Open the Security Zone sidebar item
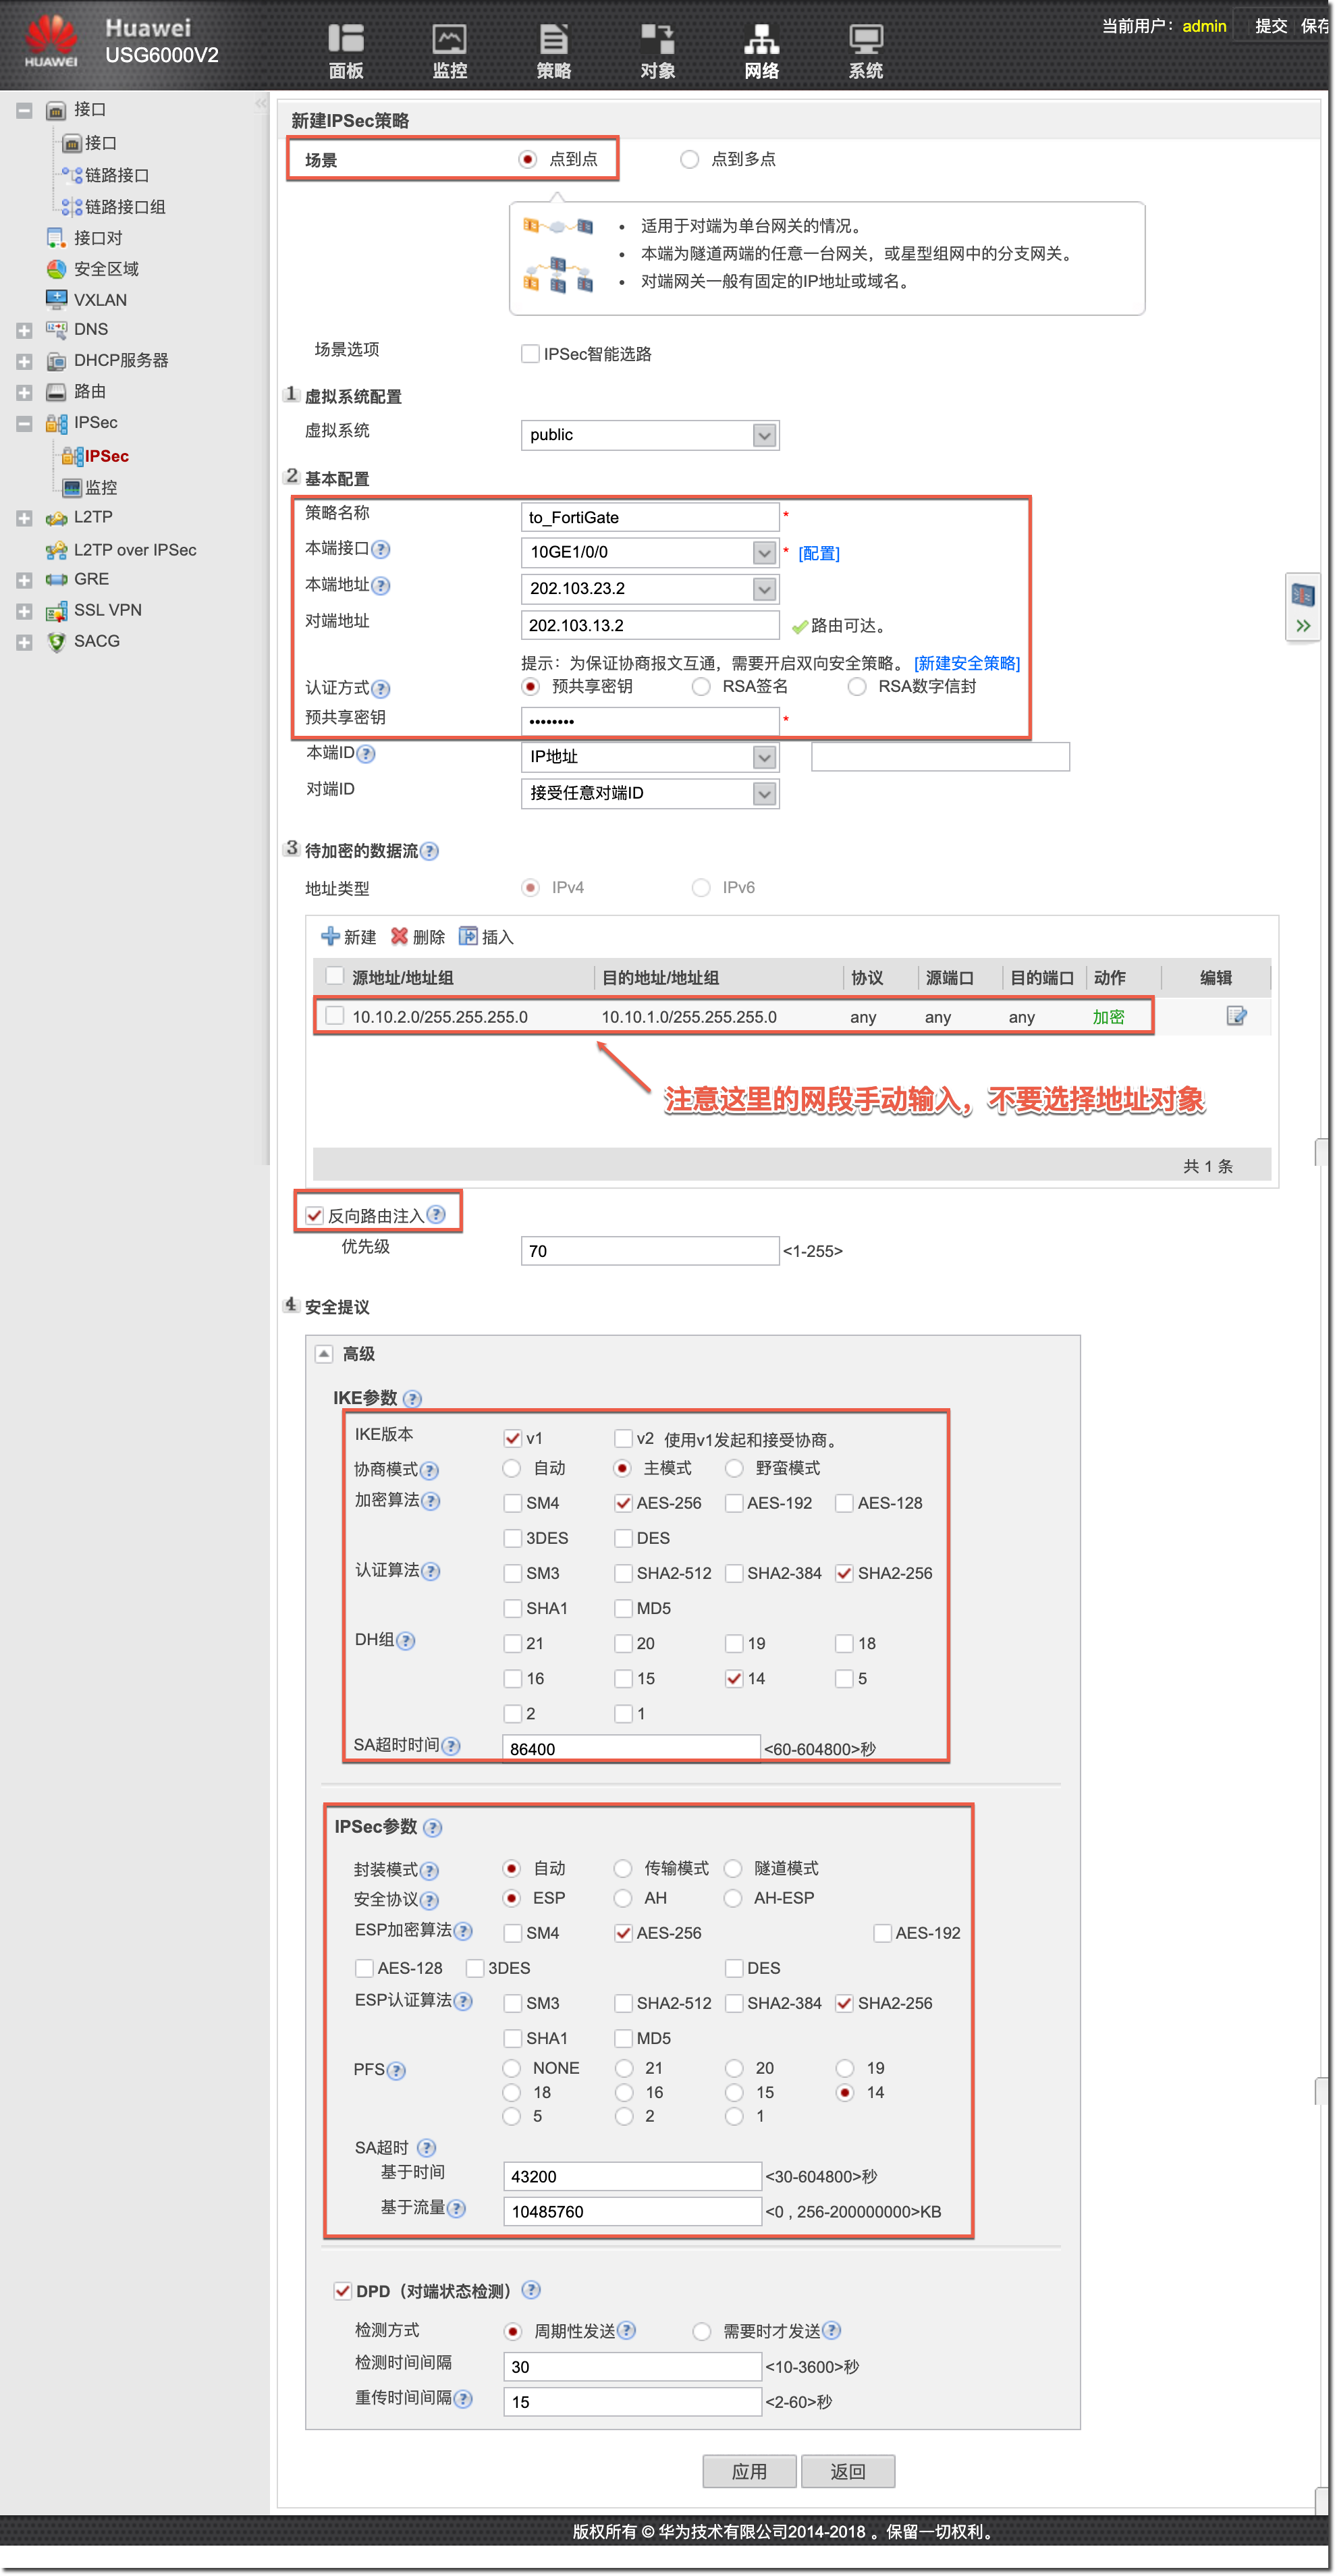 (x=106, y=269)
